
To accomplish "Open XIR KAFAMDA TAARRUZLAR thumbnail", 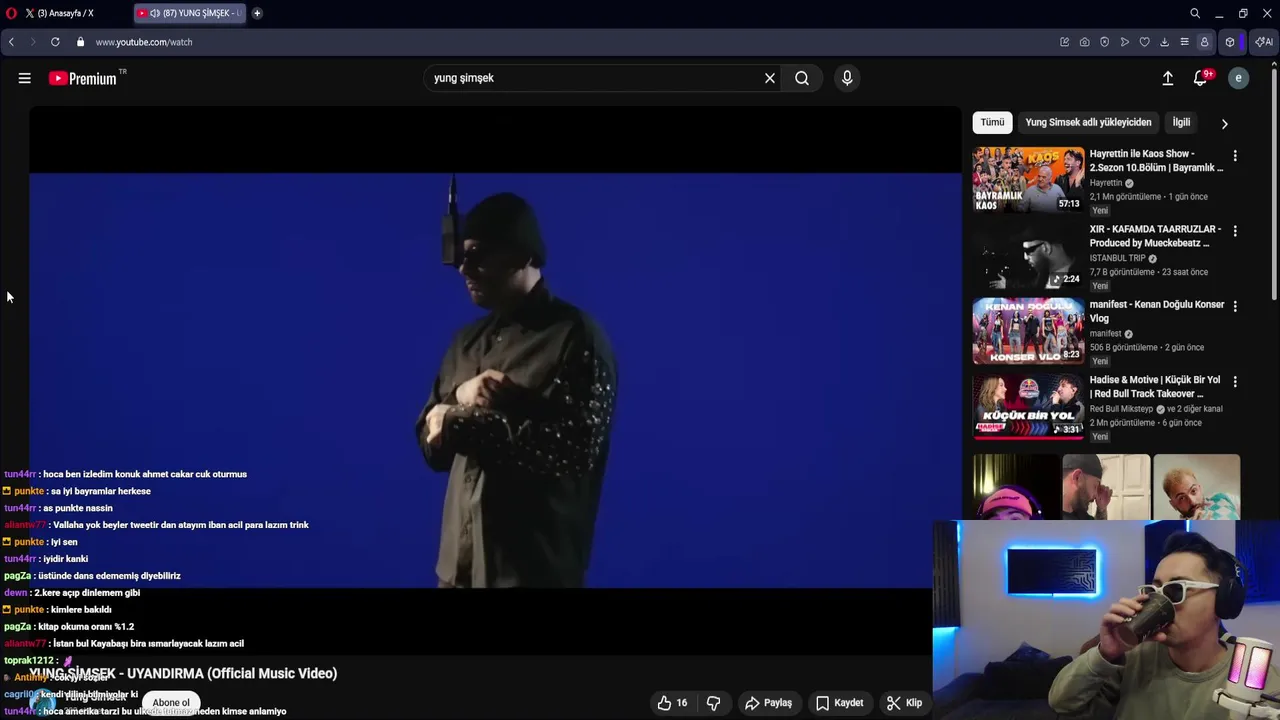I will [1028, 255].
